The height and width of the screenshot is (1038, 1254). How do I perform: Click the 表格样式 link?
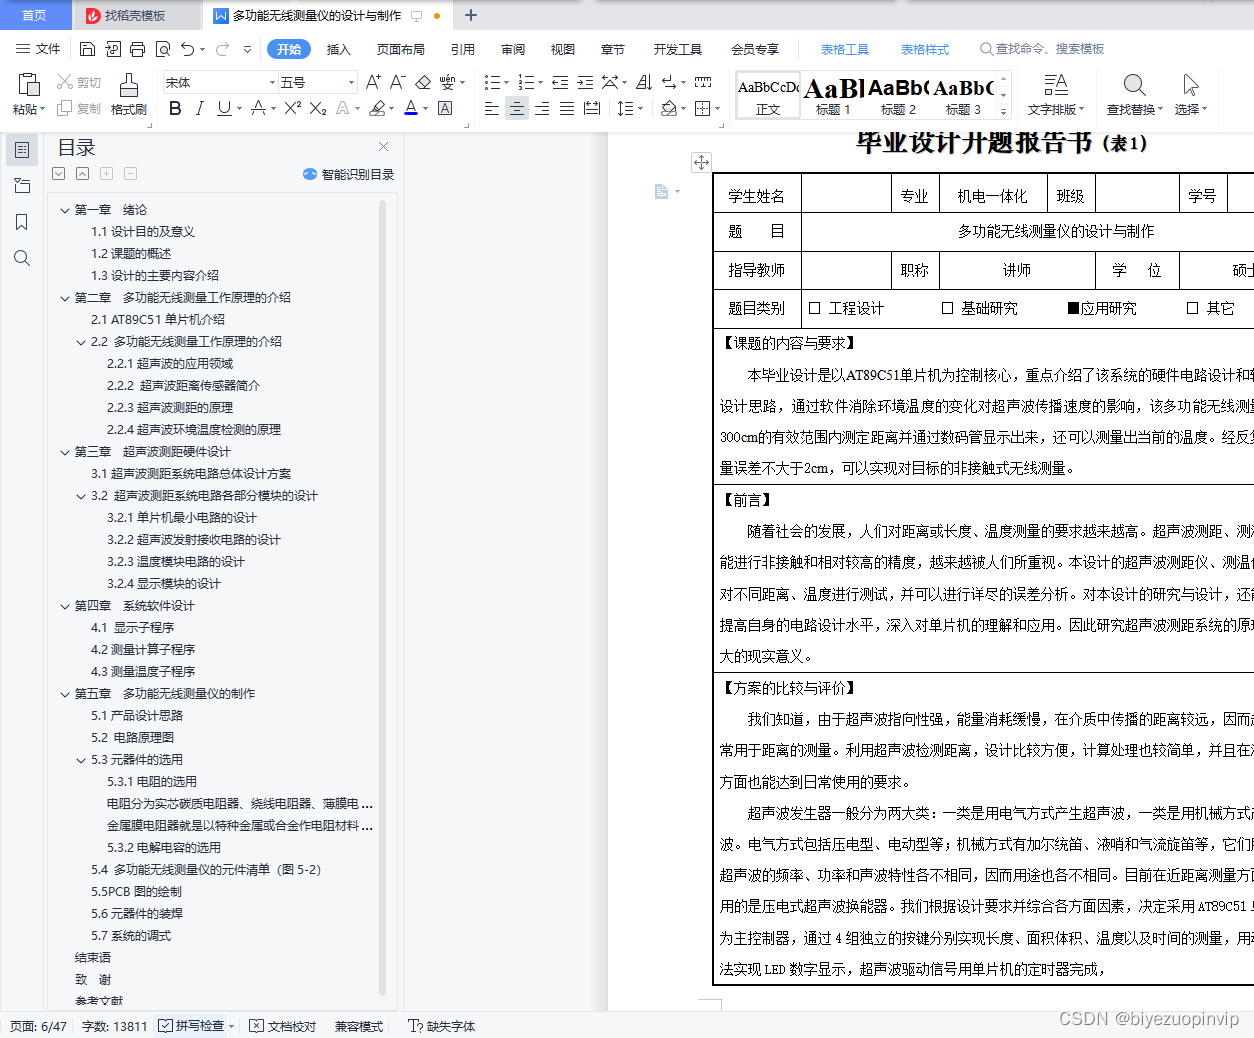pos(924,48)
